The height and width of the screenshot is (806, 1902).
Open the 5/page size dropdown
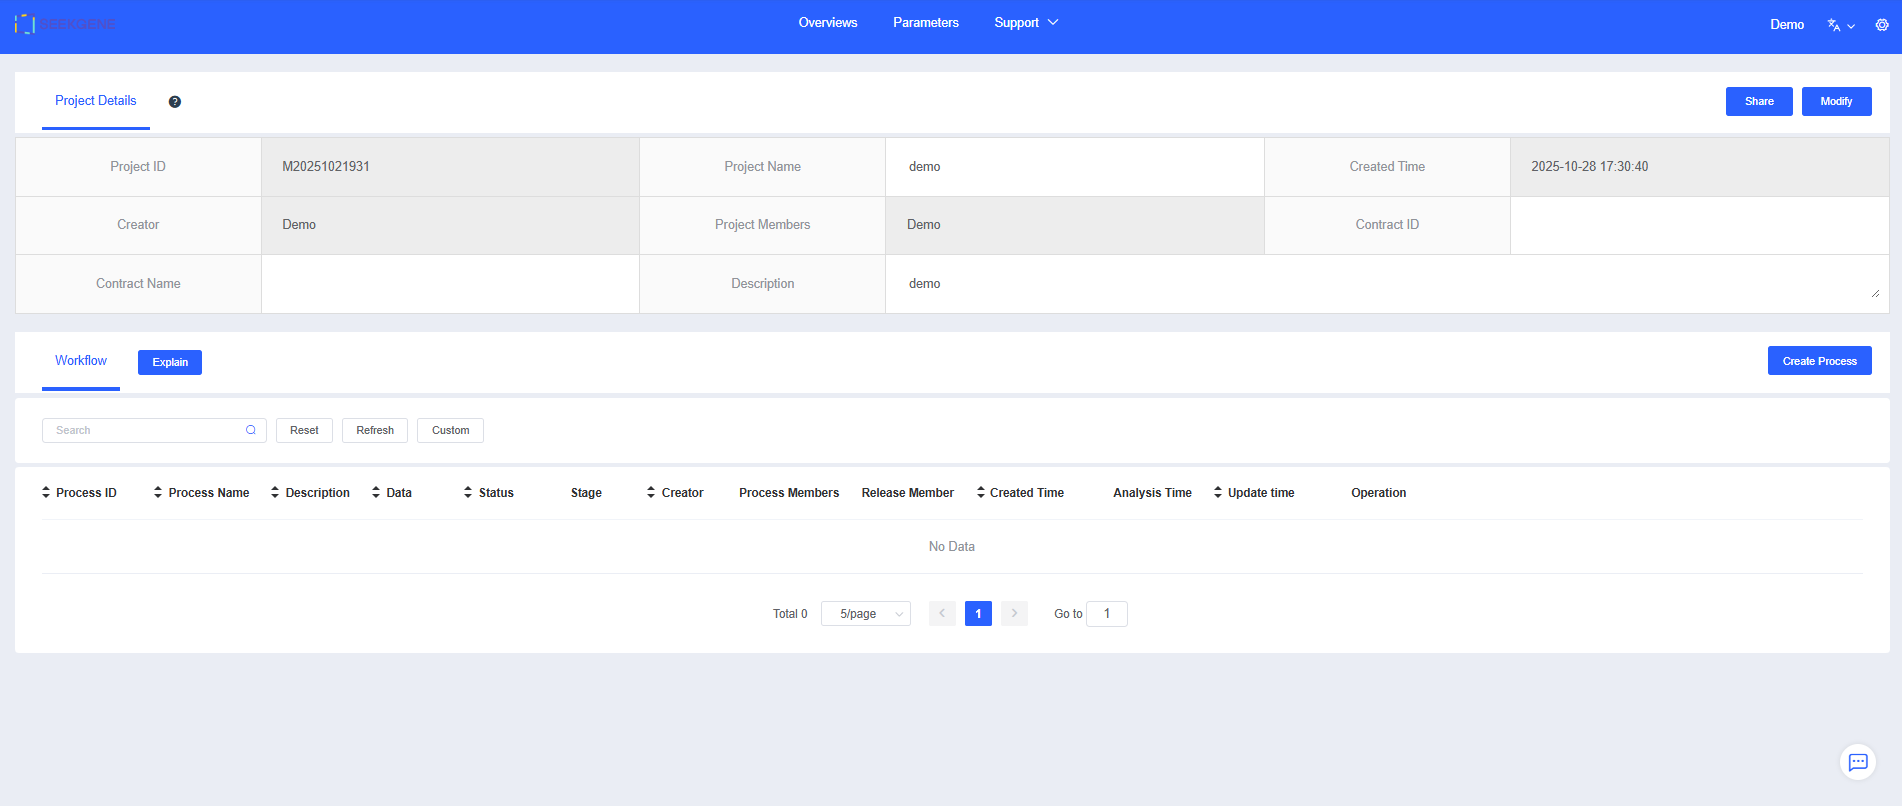point(865,614)
